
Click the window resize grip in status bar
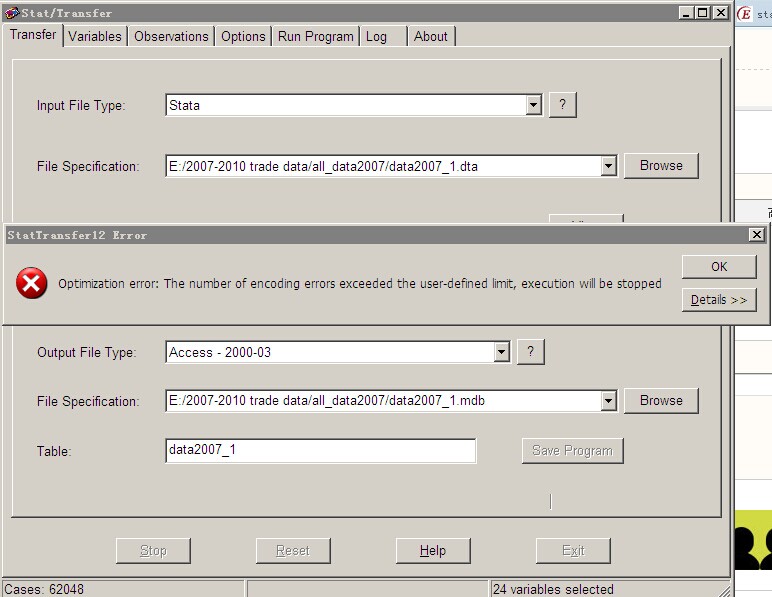pyautogui.click(x=725, y=590)
